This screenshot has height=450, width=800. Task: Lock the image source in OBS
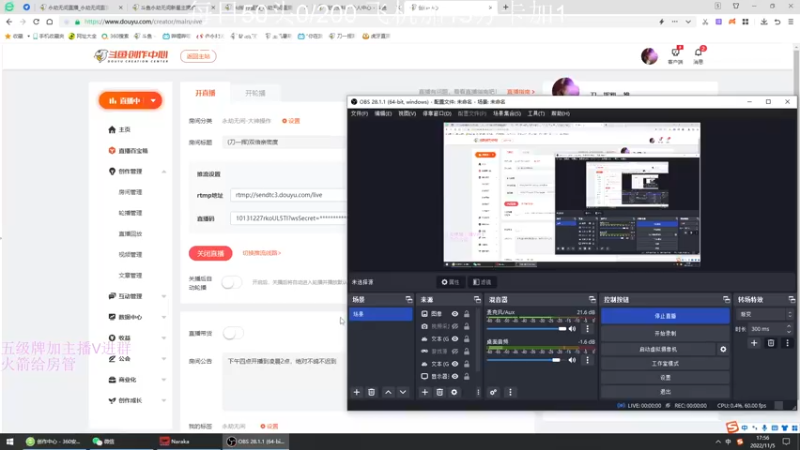coord(466,314)
